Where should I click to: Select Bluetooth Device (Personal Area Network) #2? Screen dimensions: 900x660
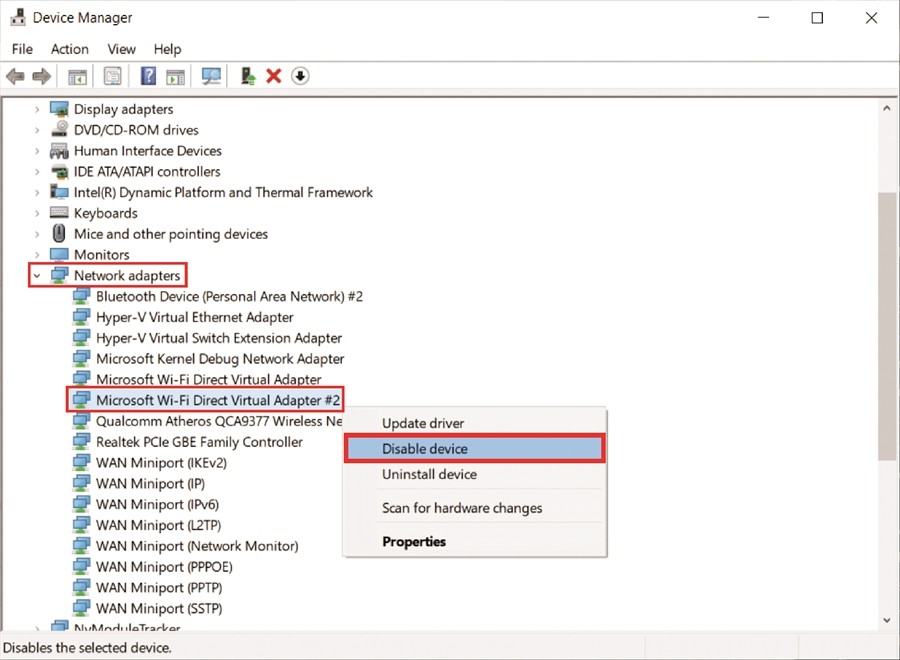pos(229,296)
